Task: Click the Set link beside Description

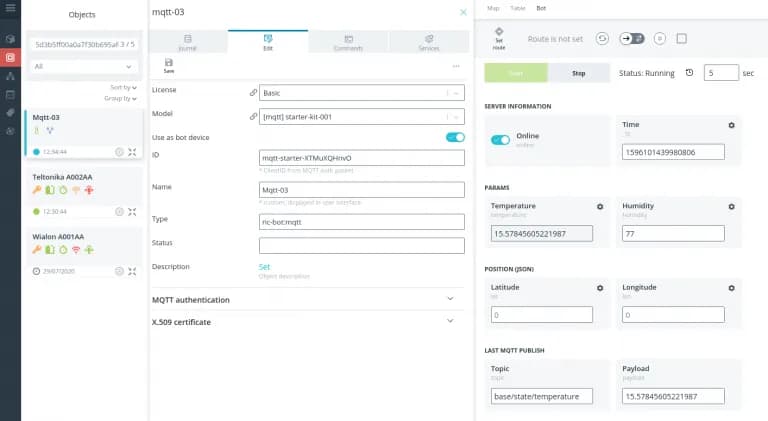Action: [x=265, y=267]
